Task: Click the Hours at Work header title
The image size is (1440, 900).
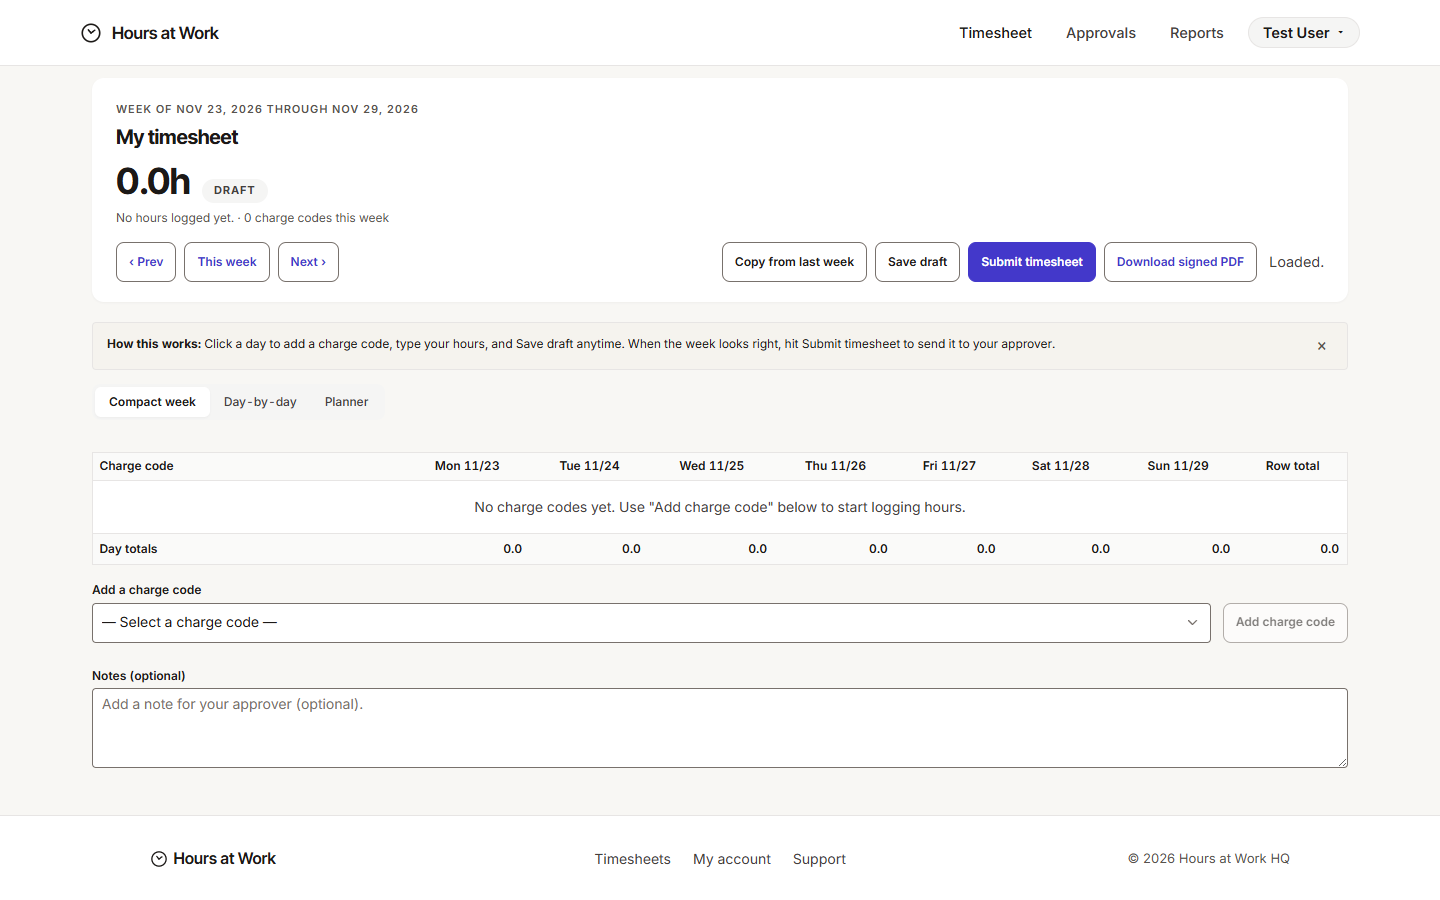Action: [x=165, y=33]
